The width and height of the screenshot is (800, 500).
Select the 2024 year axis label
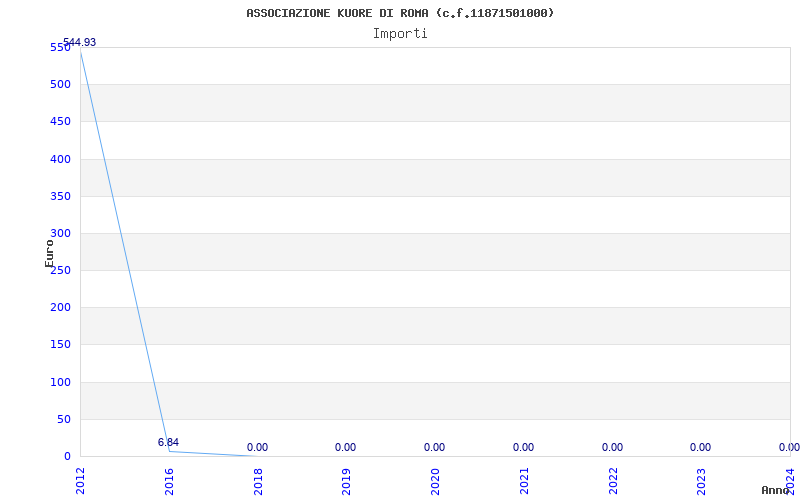(790, 481)
